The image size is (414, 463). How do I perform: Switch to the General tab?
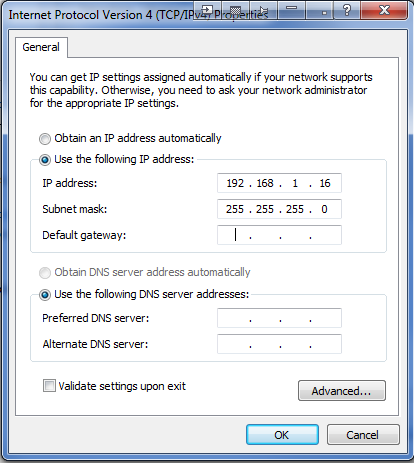[x=41, y=47]
